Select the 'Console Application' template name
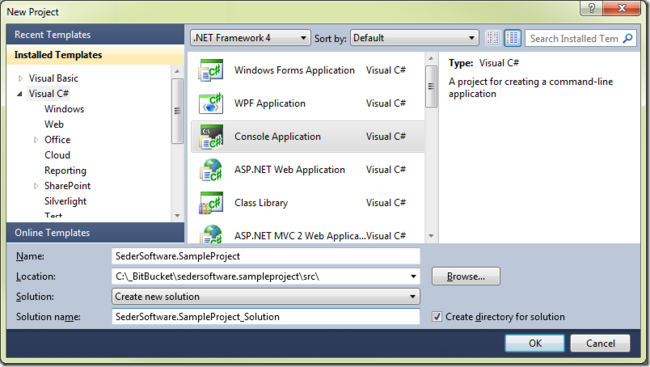650x367 pixels. (x=277, y=136)
